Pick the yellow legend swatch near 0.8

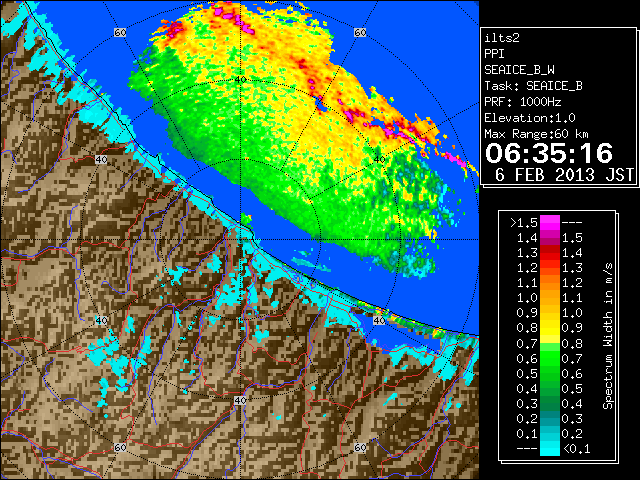[550, 329]
